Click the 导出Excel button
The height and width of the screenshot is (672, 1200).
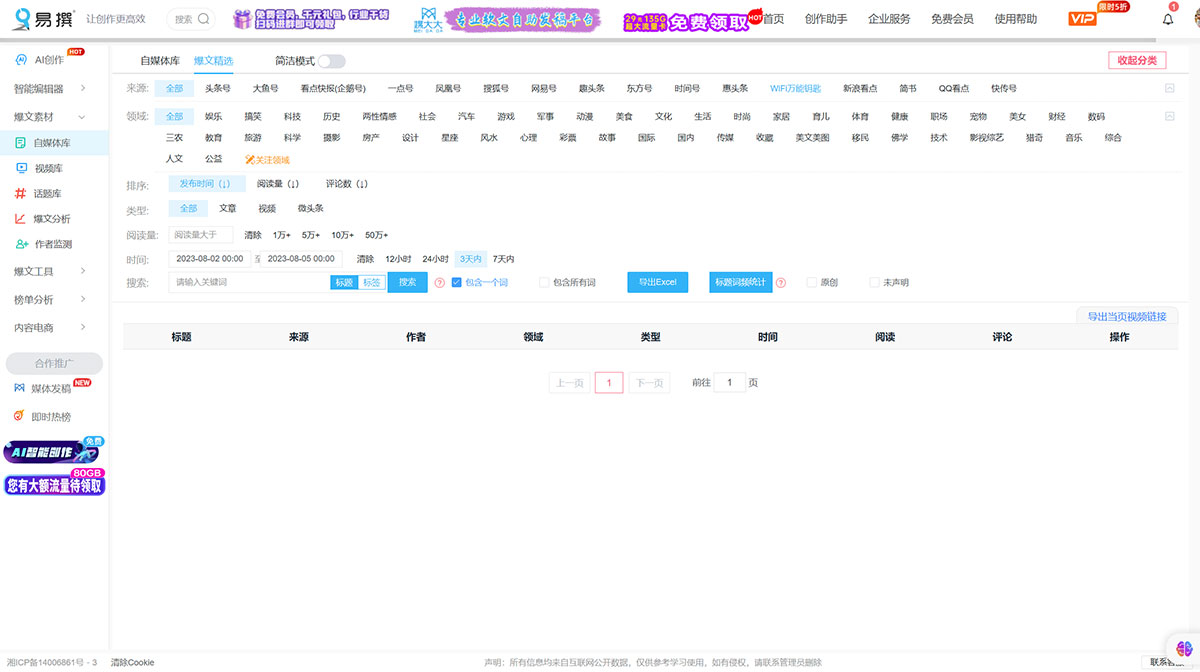[657, 282]
